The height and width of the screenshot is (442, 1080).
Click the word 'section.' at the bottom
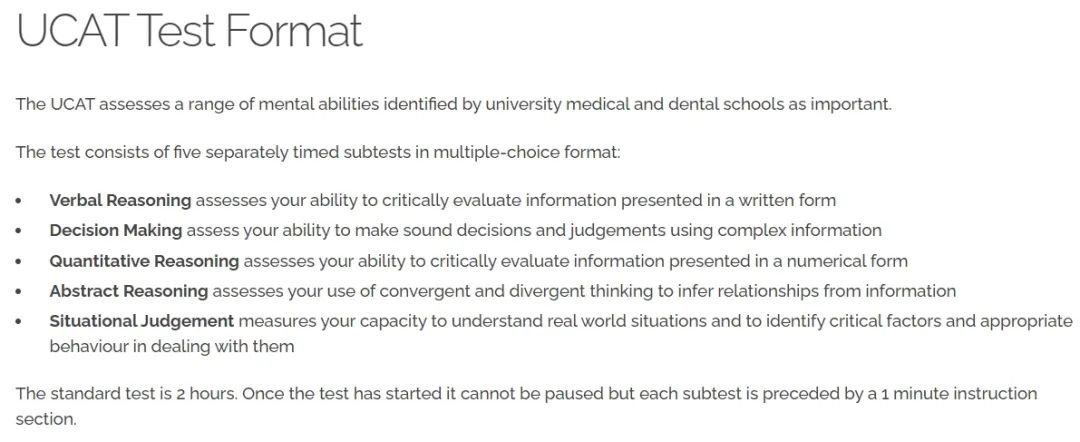46,419
